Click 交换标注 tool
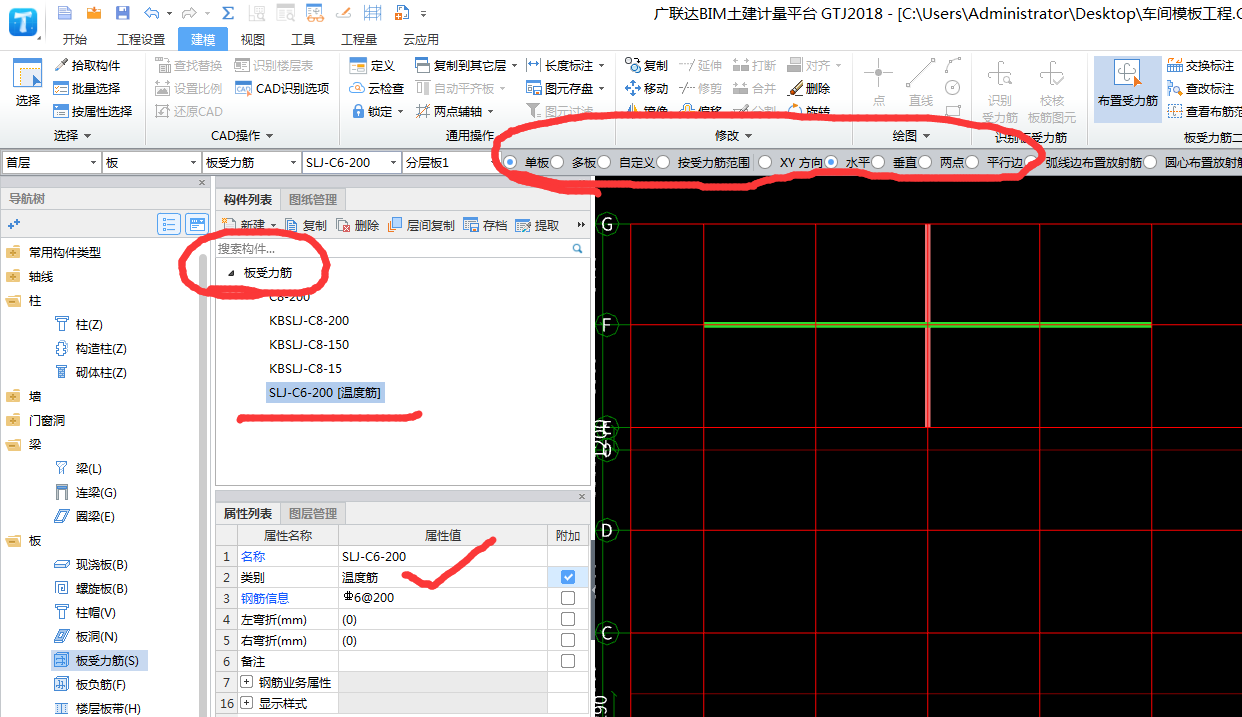Viewport: 1242px width, 717px height. coord(1200,65)
